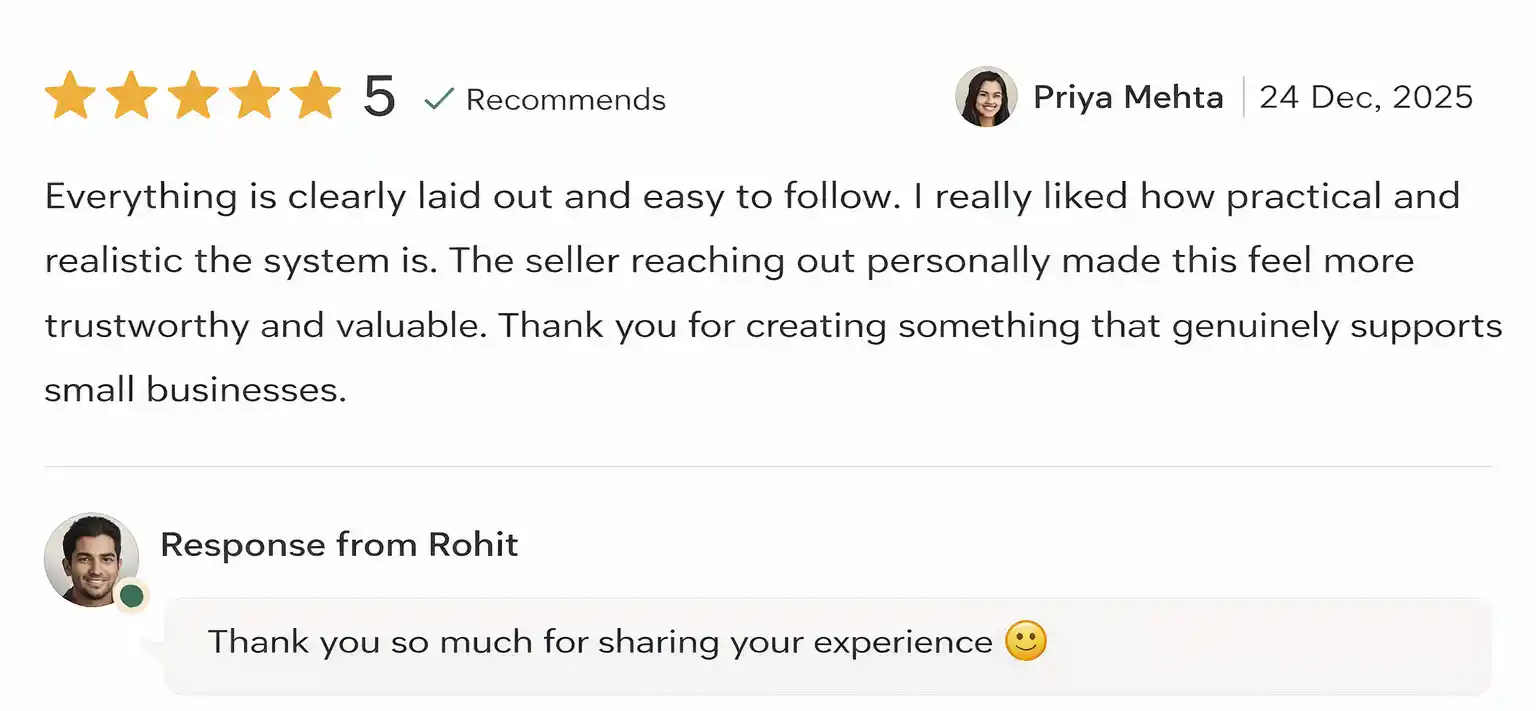Click the review date 24 Dec, 2025
The width and height of the screenshot is (1536, 711).
[1366, 97]
